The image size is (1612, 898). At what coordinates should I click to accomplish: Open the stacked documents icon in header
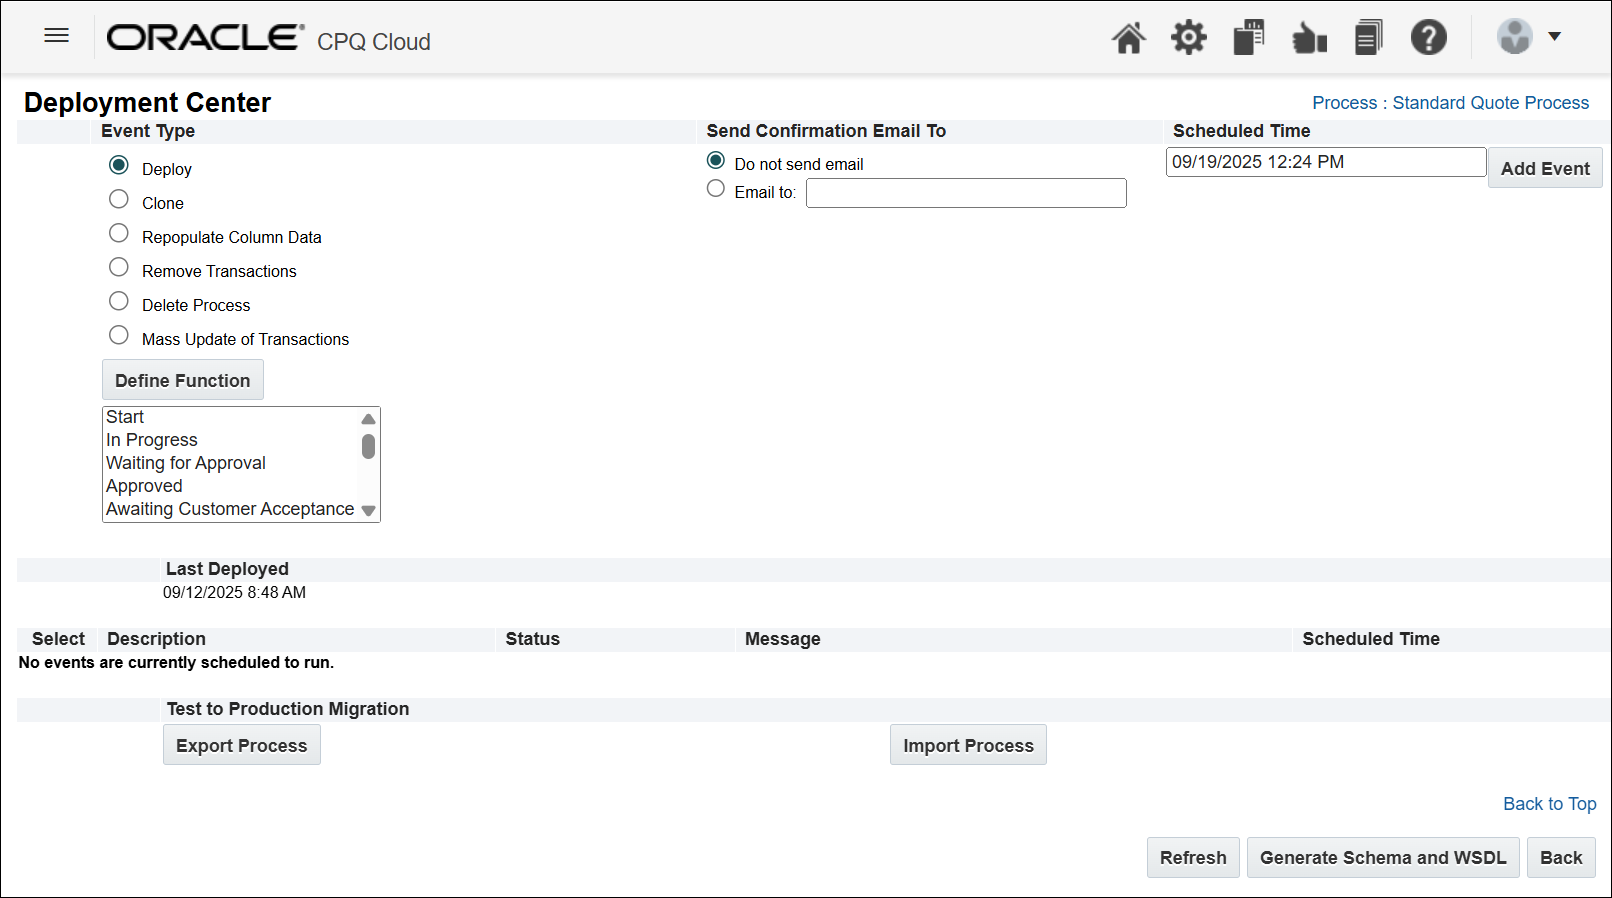pyautogui.click(x=1368, y=38)
